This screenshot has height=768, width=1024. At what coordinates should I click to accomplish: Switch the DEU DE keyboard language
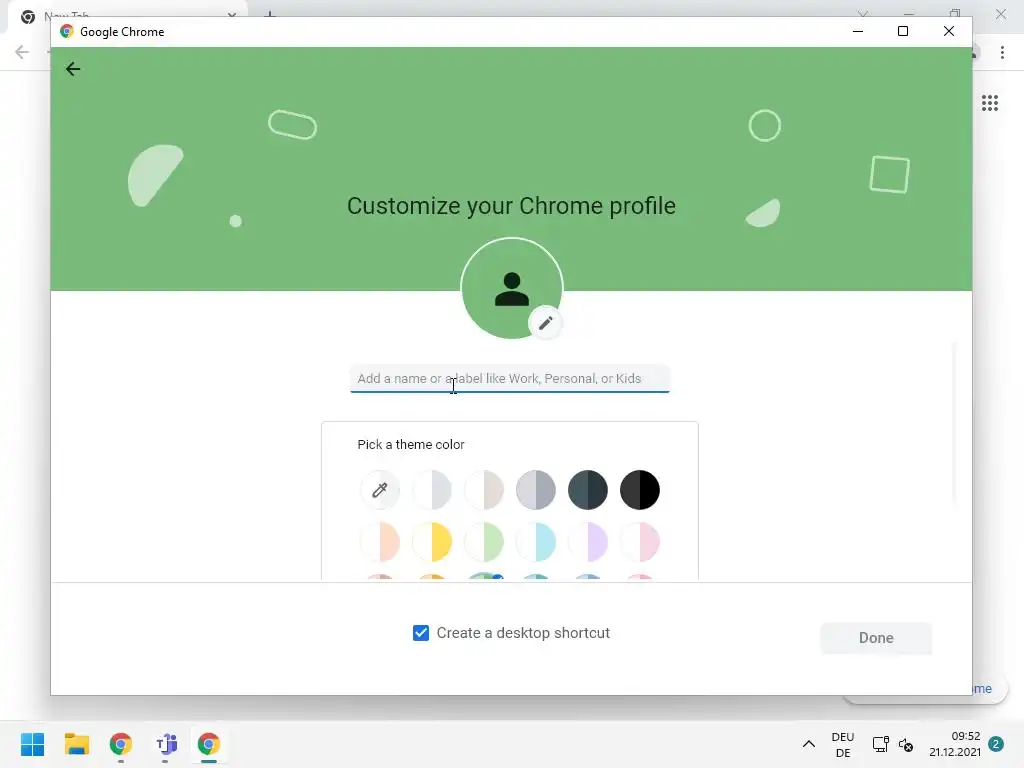click(x=842, y=744)
